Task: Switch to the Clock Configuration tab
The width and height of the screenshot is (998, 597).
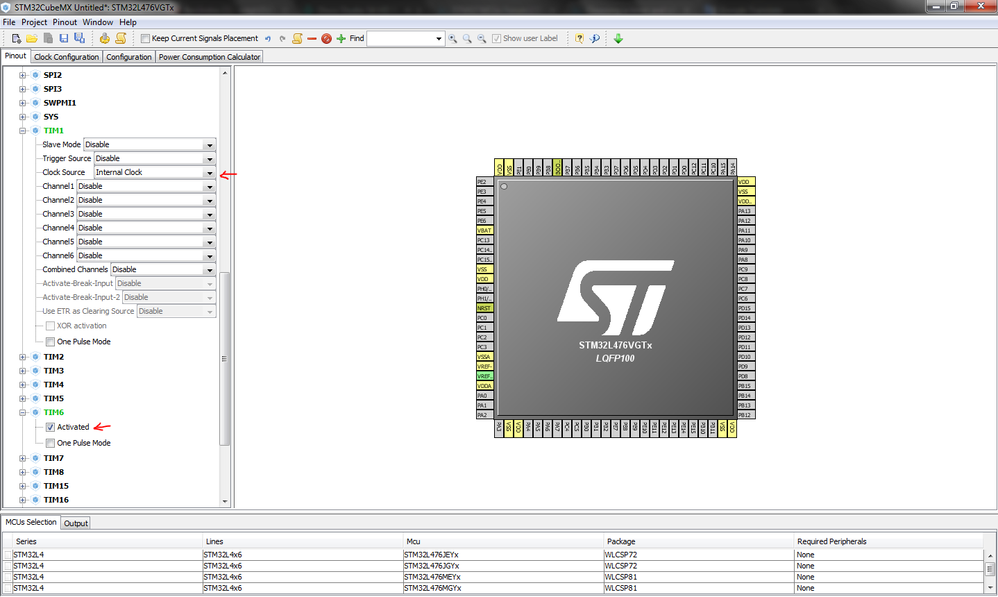Action: tap(66, 57)
